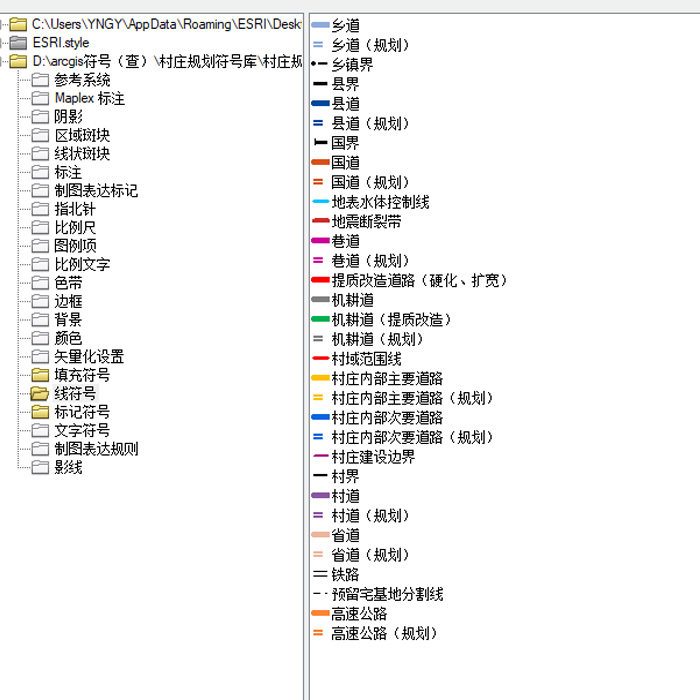Select the 乡道（规划）symbol
This screenshot has height=700, width=700.
point(360,45)
